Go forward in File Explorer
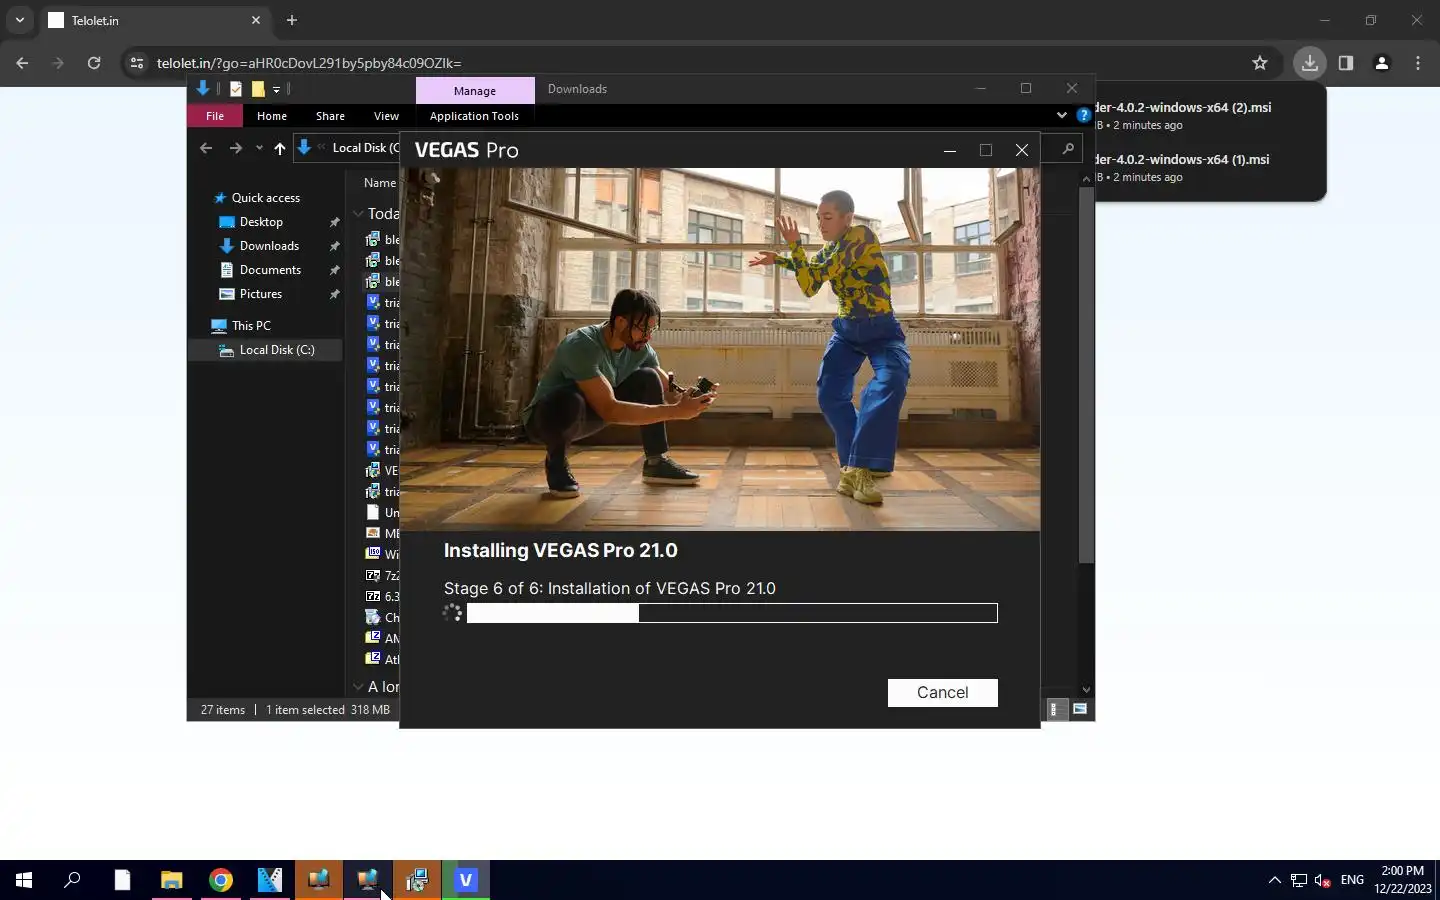Screen dimensions: 1440x900 (x=235, y=148)
